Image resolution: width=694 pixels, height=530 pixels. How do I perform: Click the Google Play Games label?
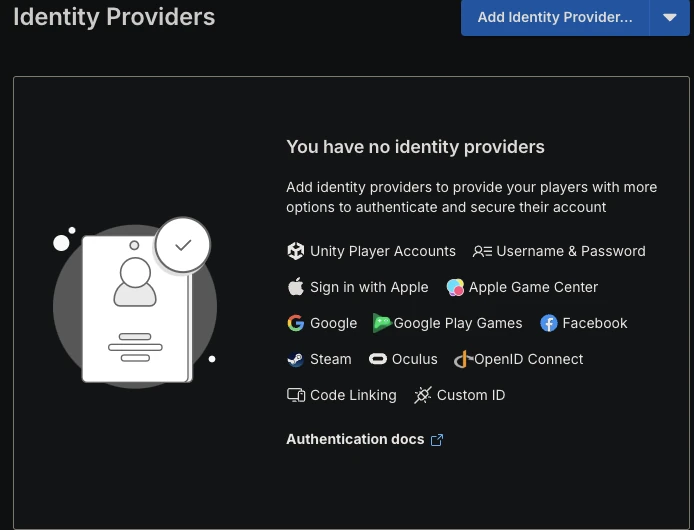(458, 323)
